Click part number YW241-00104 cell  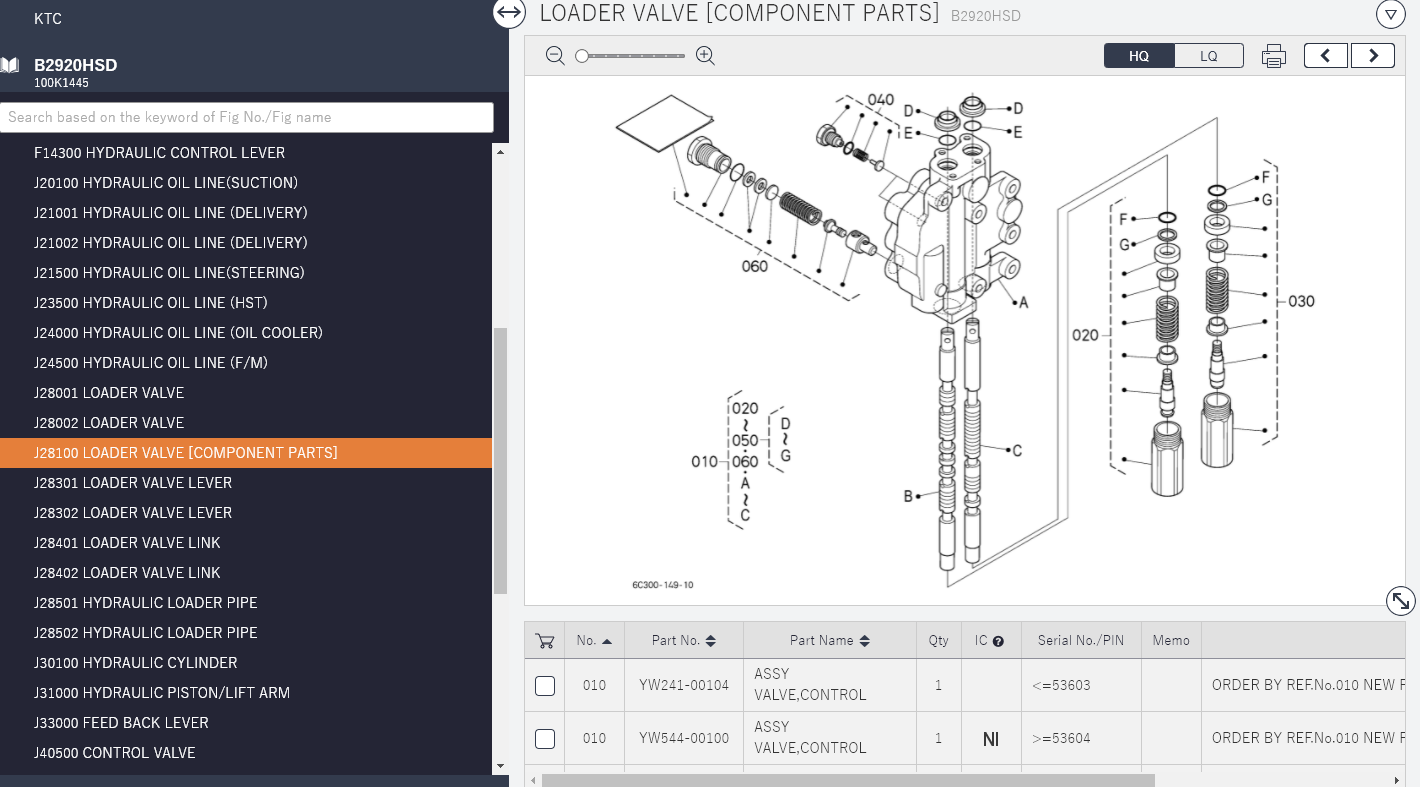(x=684, y=685)
